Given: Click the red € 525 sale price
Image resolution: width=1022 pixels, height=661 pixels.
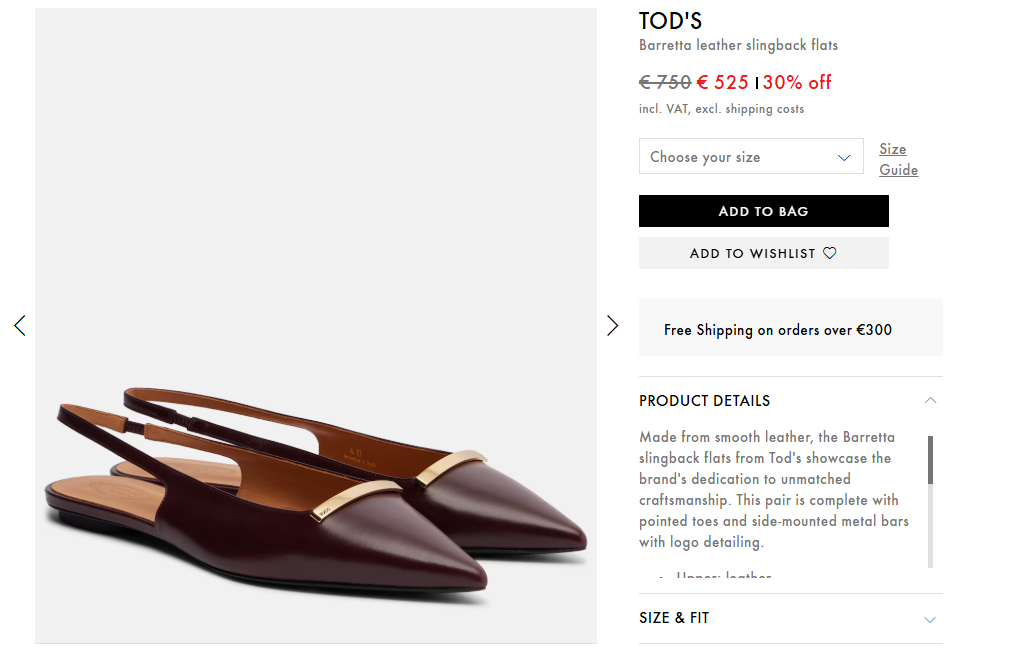Looking at the screenshot, I should tap(723, 82).
